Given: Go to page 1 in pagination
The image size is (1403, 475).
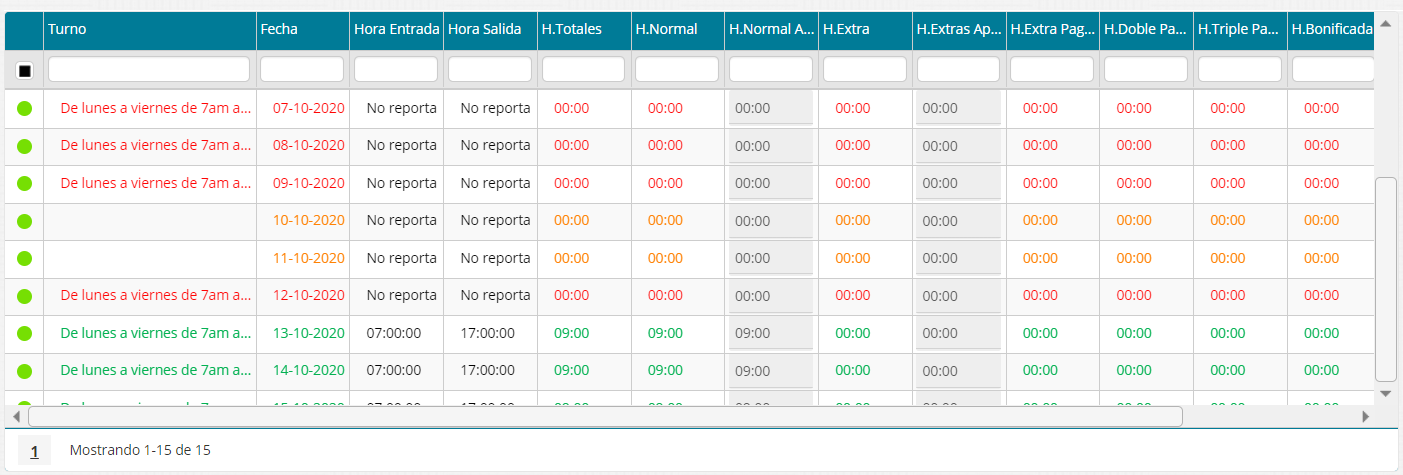Looking at the screenshot, I should tap(34, 451).
